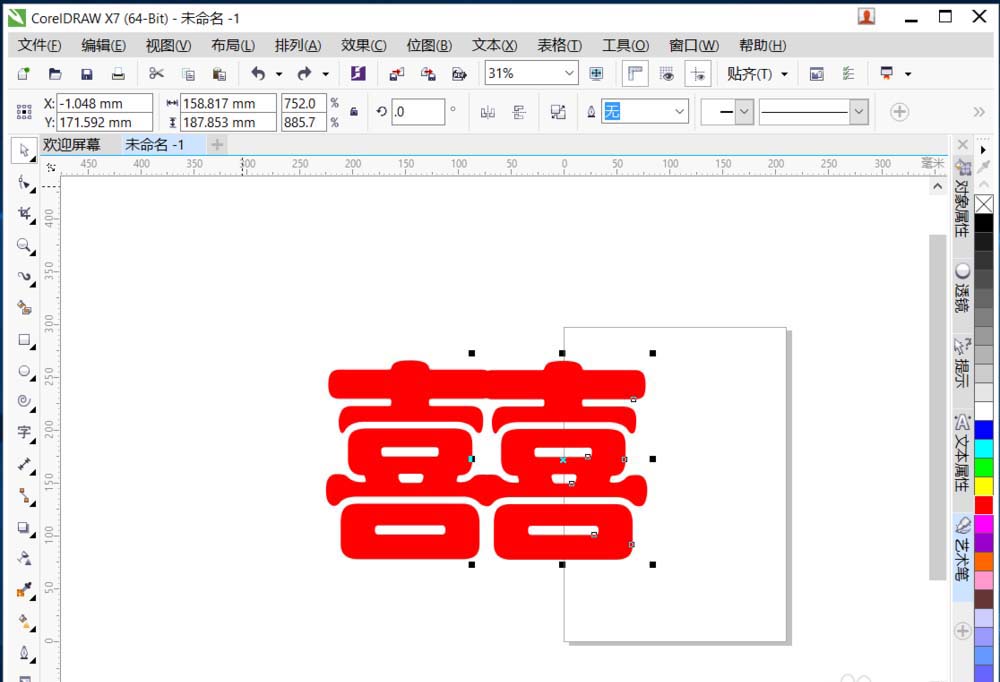Open the 文件(F) menu

tap(40, 45)
